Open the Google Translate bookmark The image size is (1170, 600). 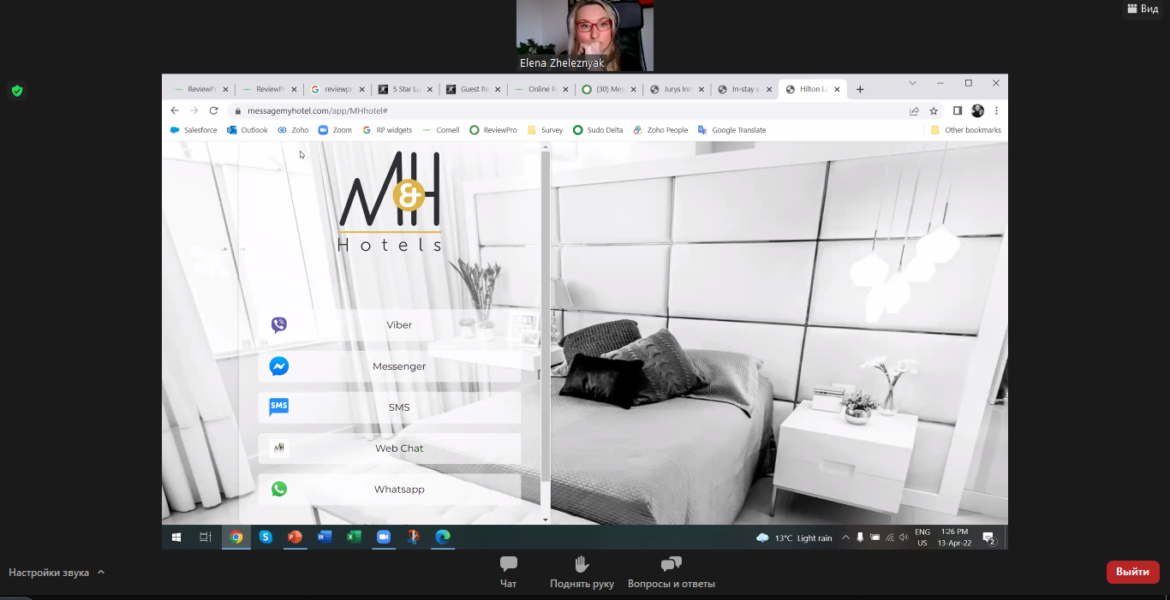(732, 130)
